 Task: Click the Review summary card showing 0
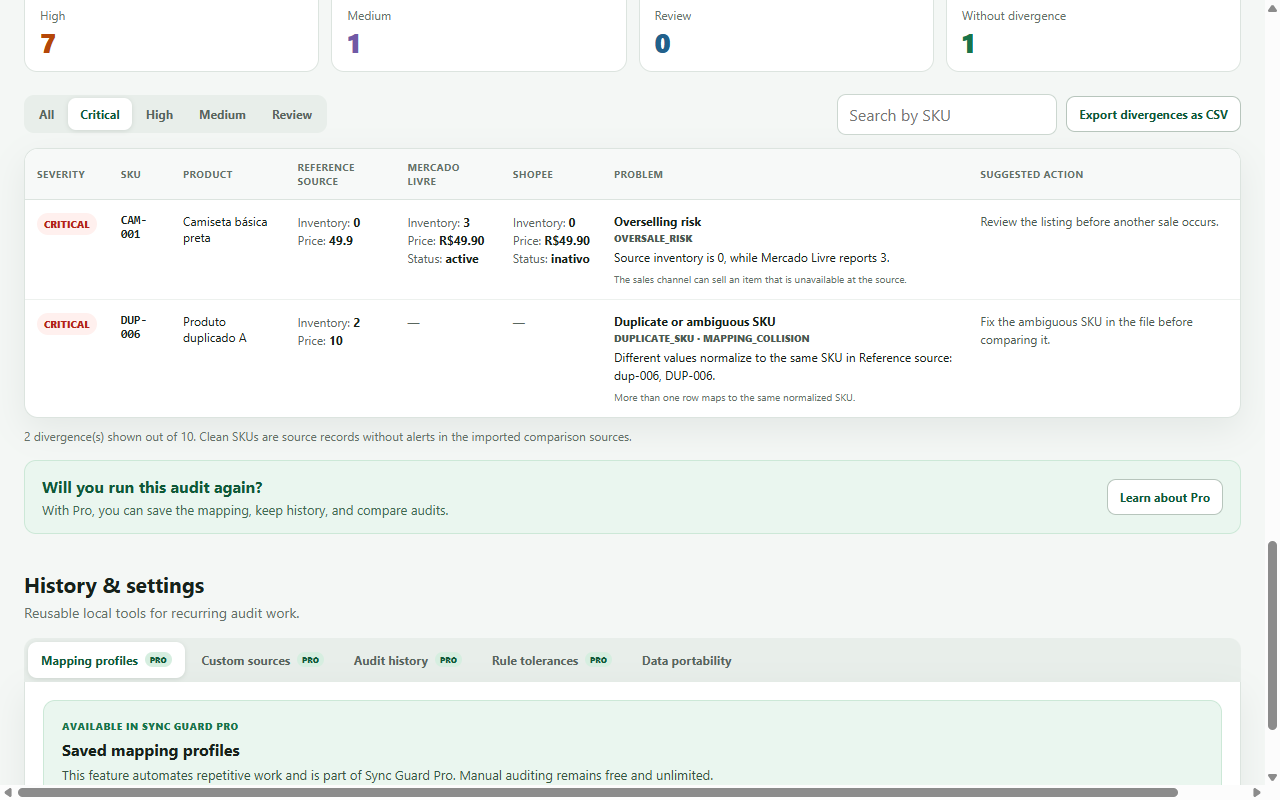tap(786, 35)
